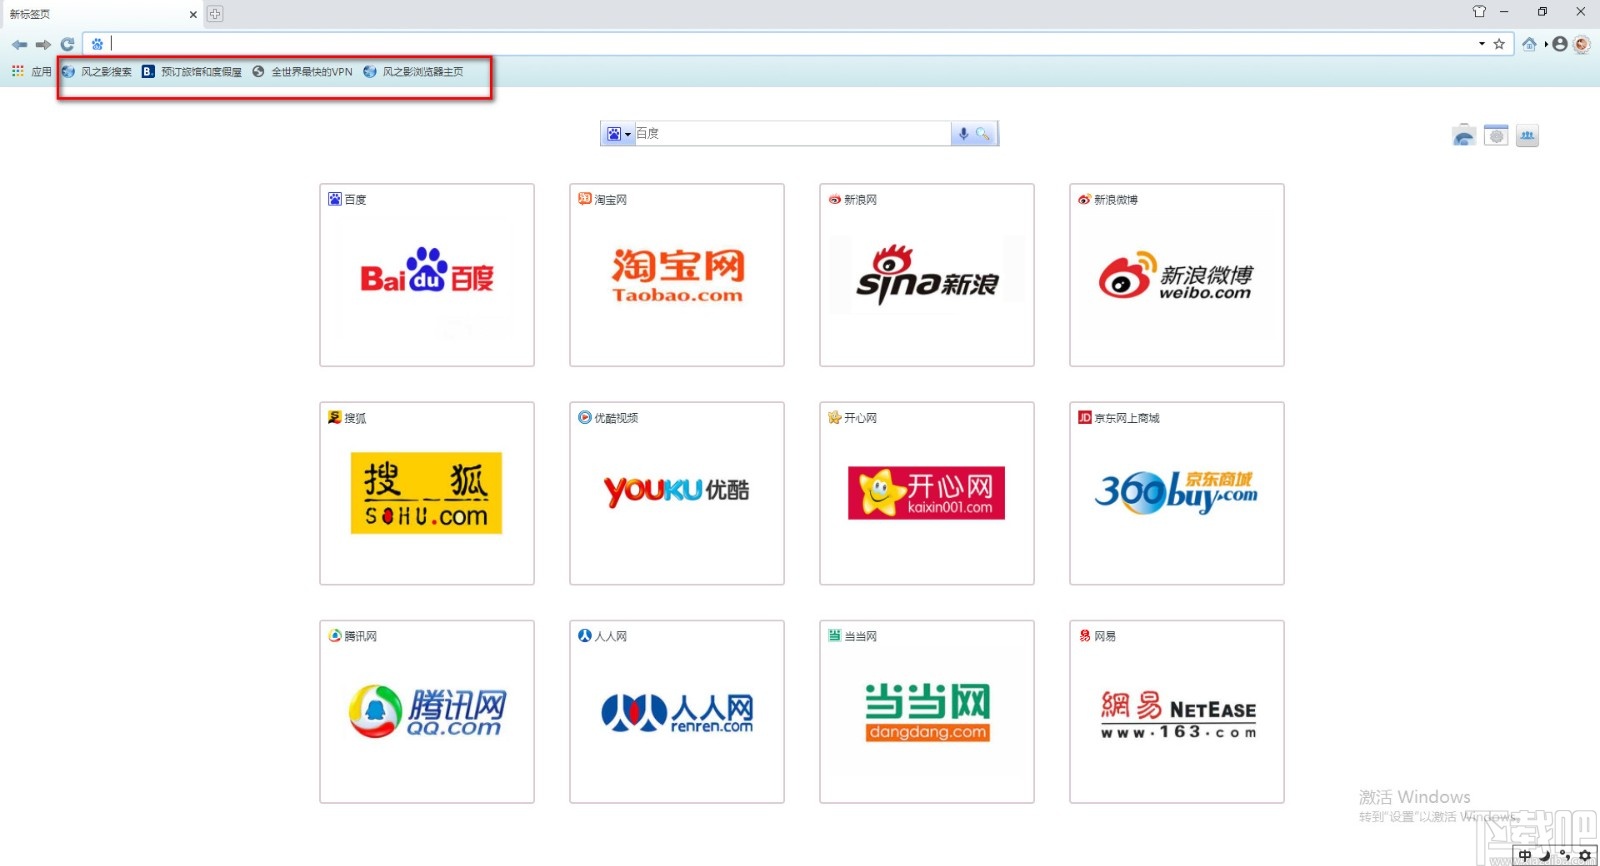Screen dimensions: 1600x866
Task: Open the browser settings gear avatar icon
Action: pyautogui.click(x=1581, y=44)
